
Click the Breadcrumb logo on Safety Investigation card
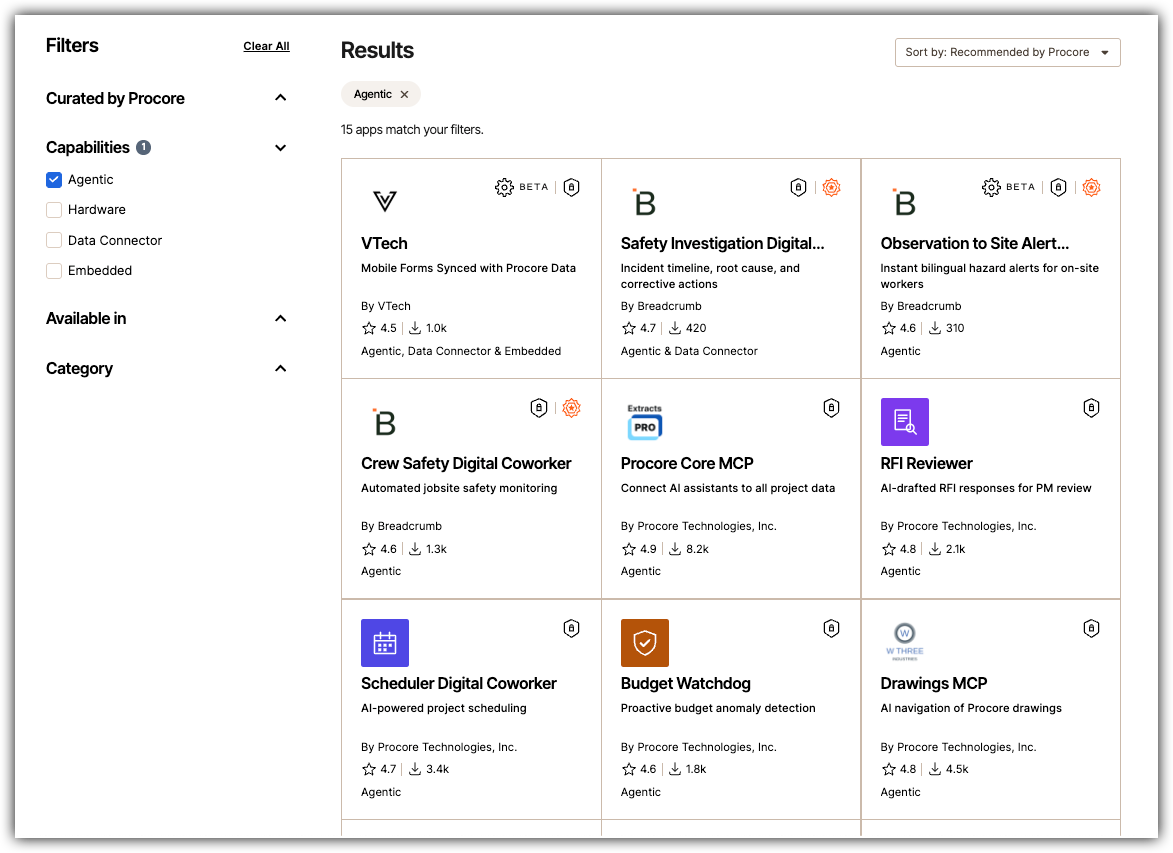644,201
